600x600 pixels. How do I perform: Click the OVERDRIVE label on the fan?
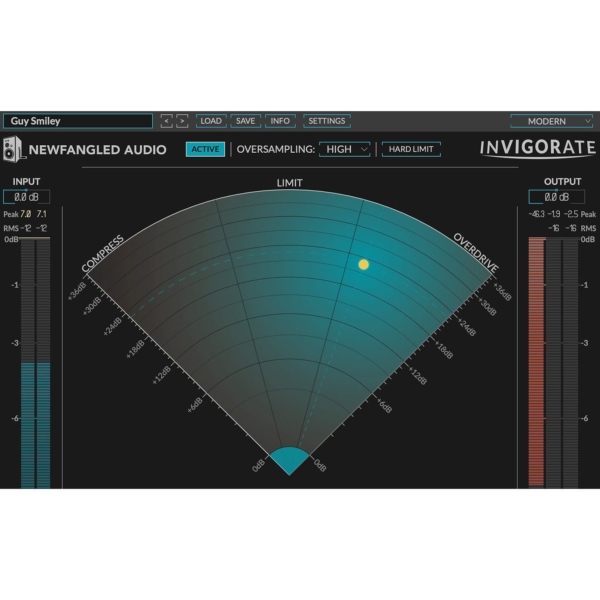pyautogui.click(x=476, y=253)
